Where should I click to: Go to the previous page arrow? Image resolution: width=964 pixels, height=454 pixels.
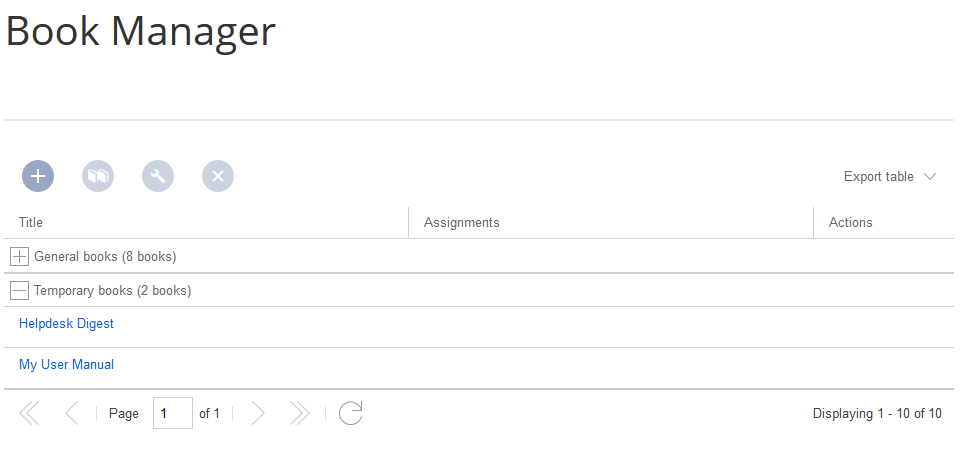point(71,413)
